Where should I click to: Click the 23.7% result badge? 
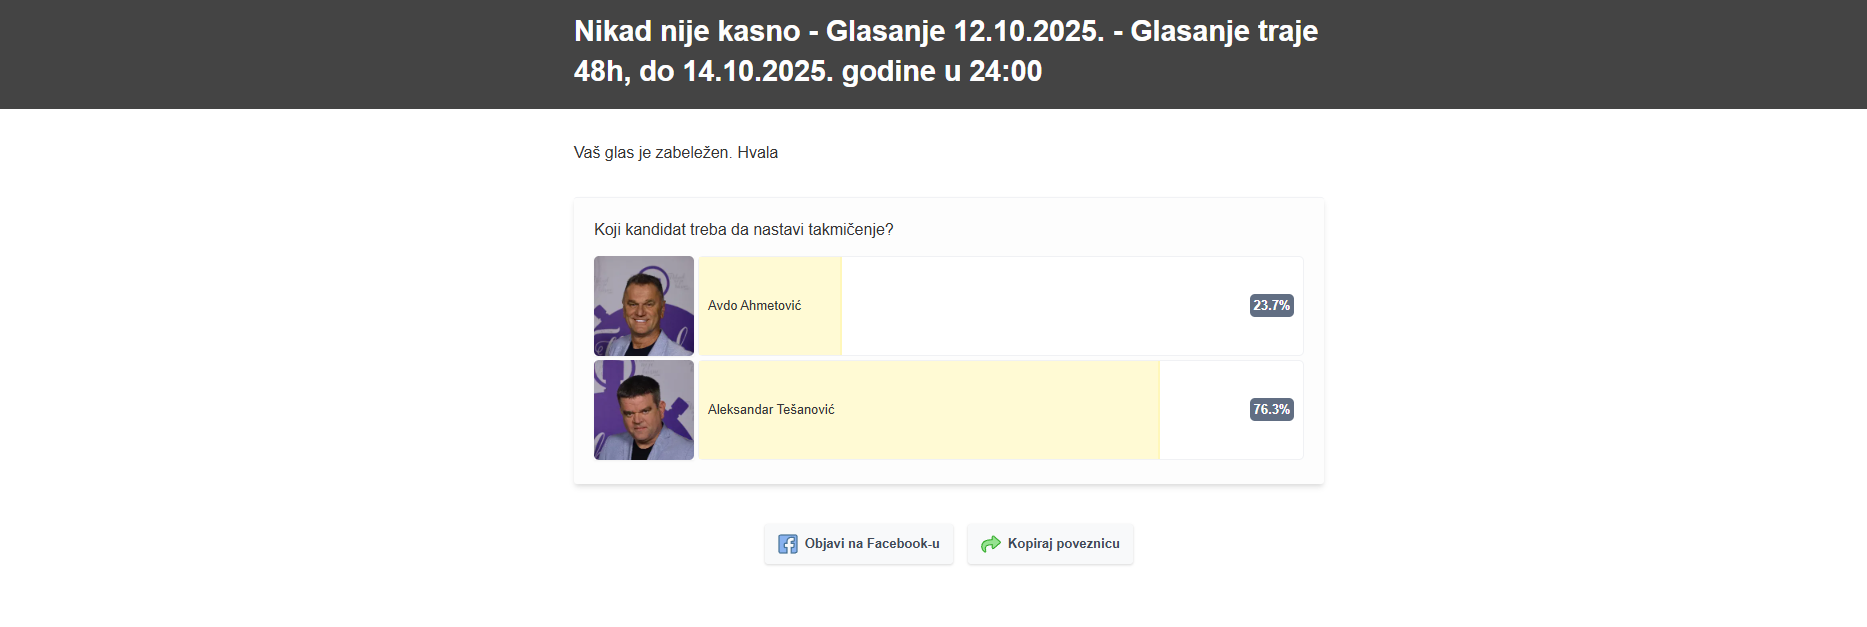pyautogui.click(x=1271, y=306)
